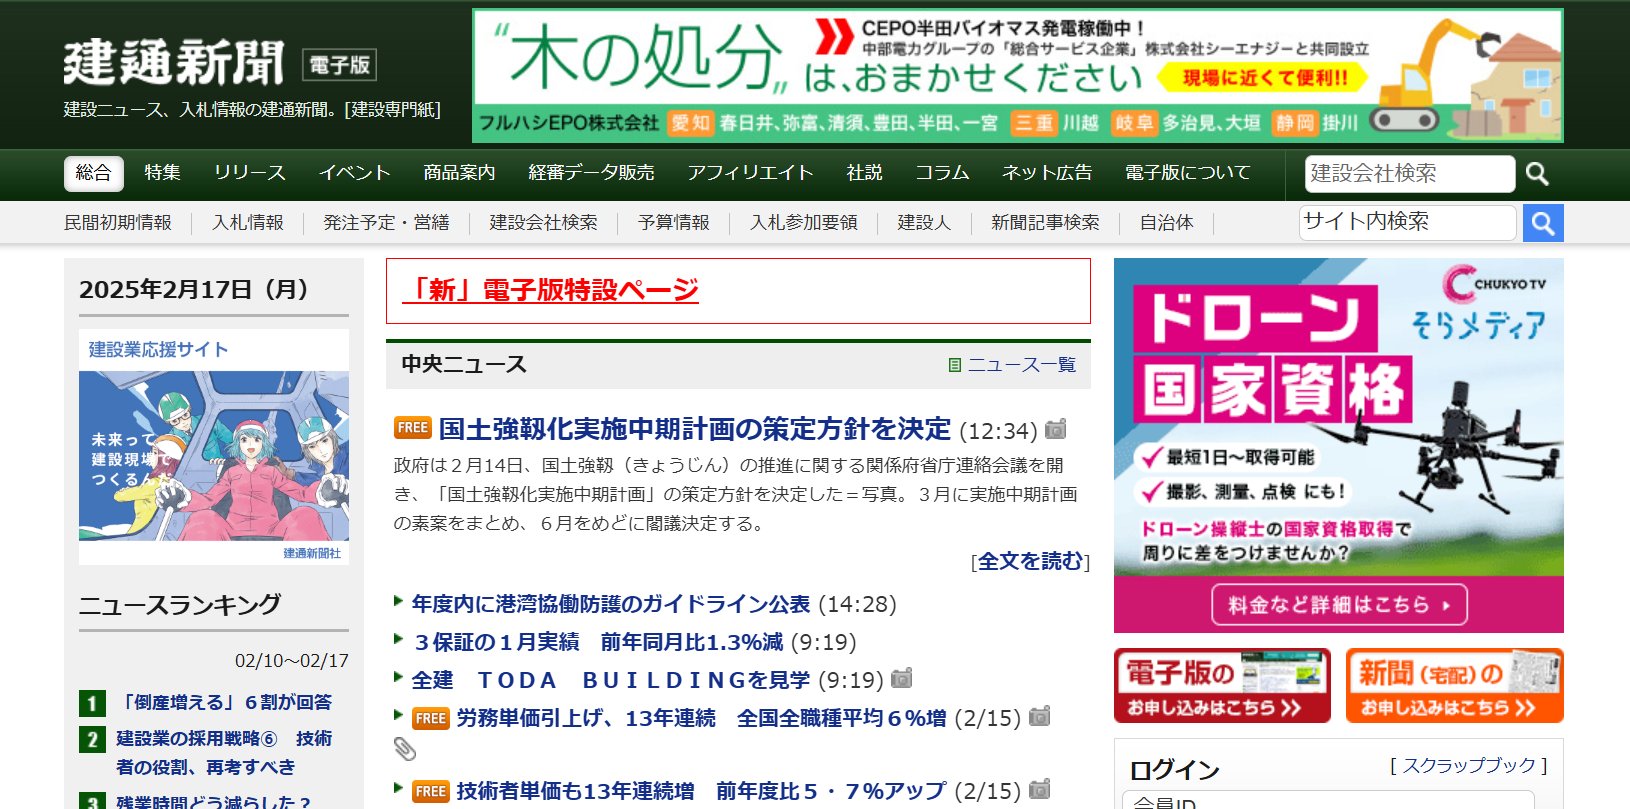Click the blue site search button

pos(1543,223)
